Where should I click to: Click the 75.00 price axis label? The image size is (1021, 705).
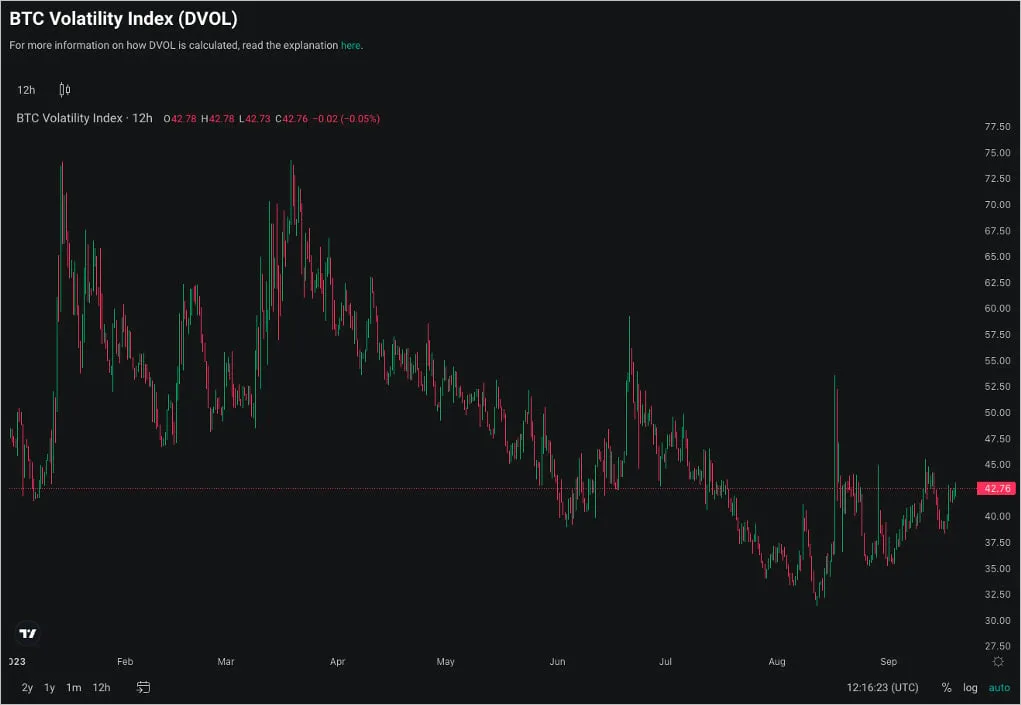(998, 153)
